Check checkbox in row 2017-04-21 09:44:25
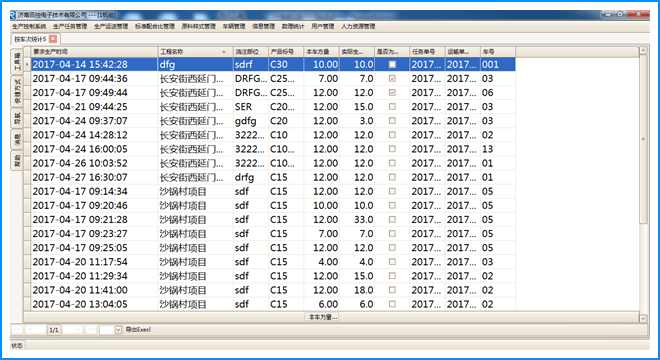This screenshot has width=660, height=360. (392, 107)
